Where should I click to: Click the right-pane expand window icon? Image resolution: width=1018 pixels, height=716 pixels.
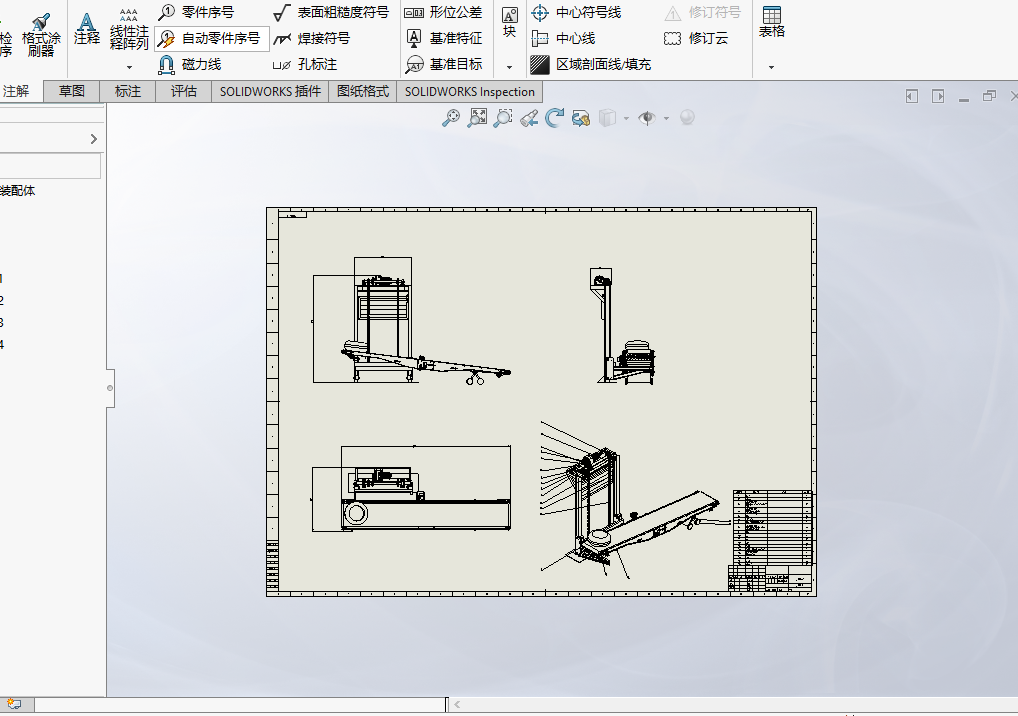(x=937, y=96)
